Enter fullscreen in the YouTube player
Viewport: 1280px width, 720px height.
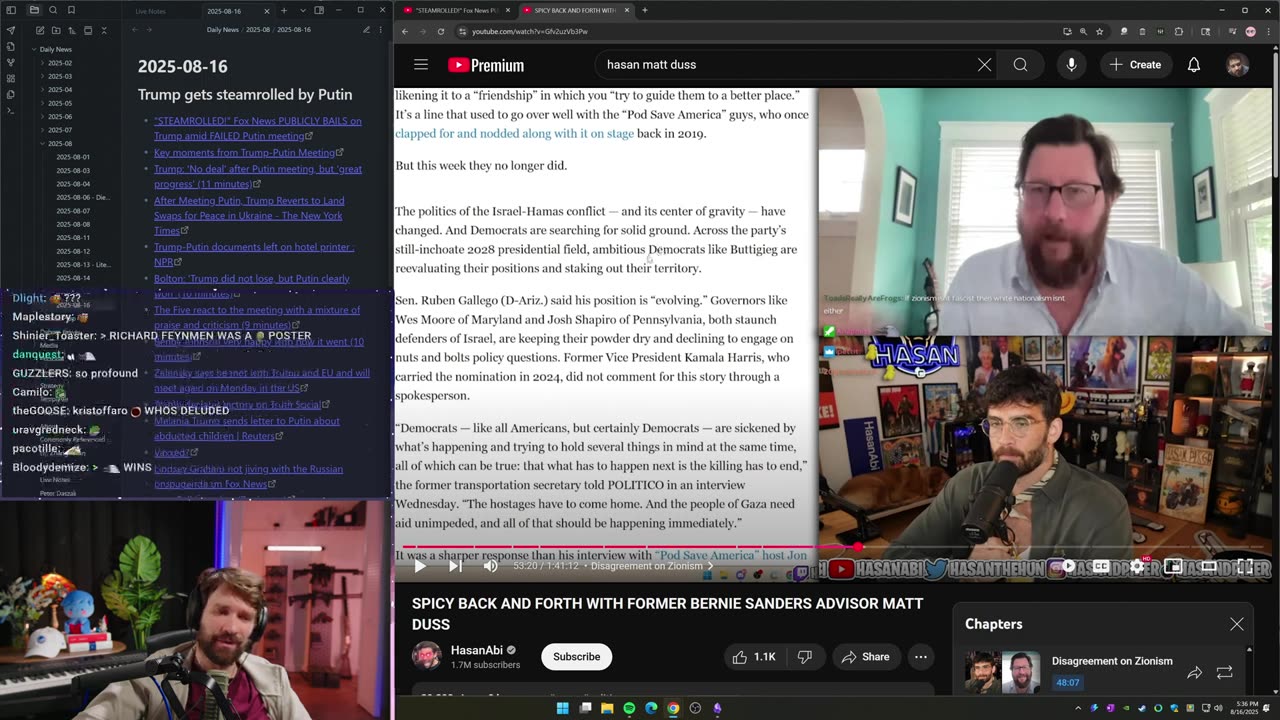(x=1245, y=566)
